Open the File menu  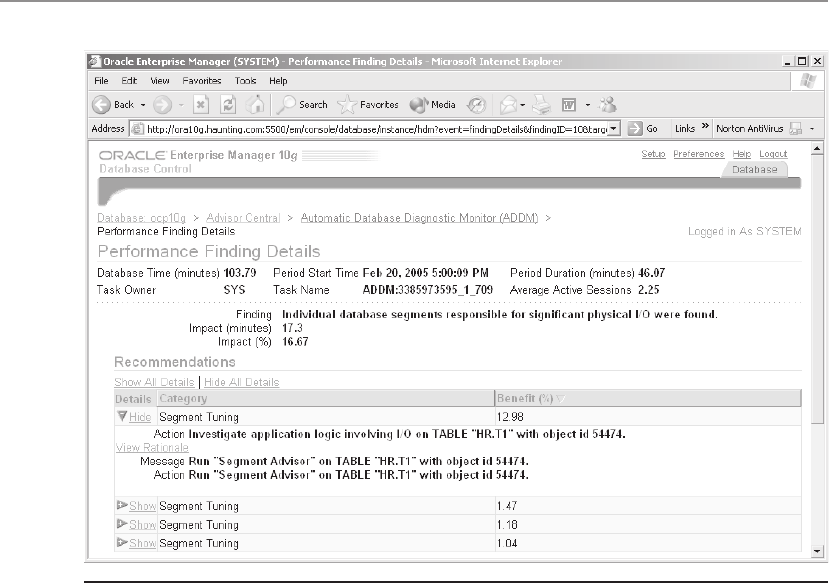[101, 81]
